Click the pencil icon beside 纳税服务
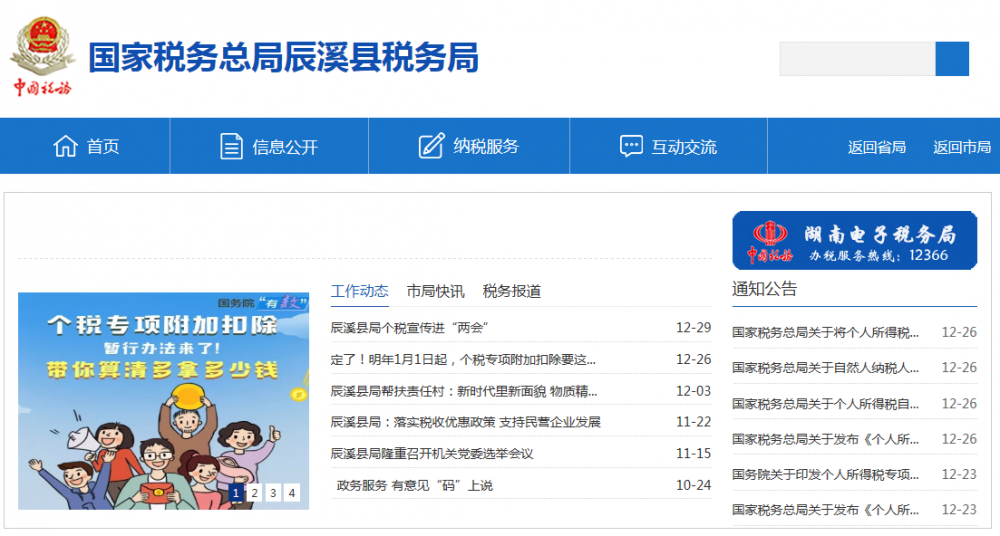Viewport: 1000px width, 536px height. [431, 146]
